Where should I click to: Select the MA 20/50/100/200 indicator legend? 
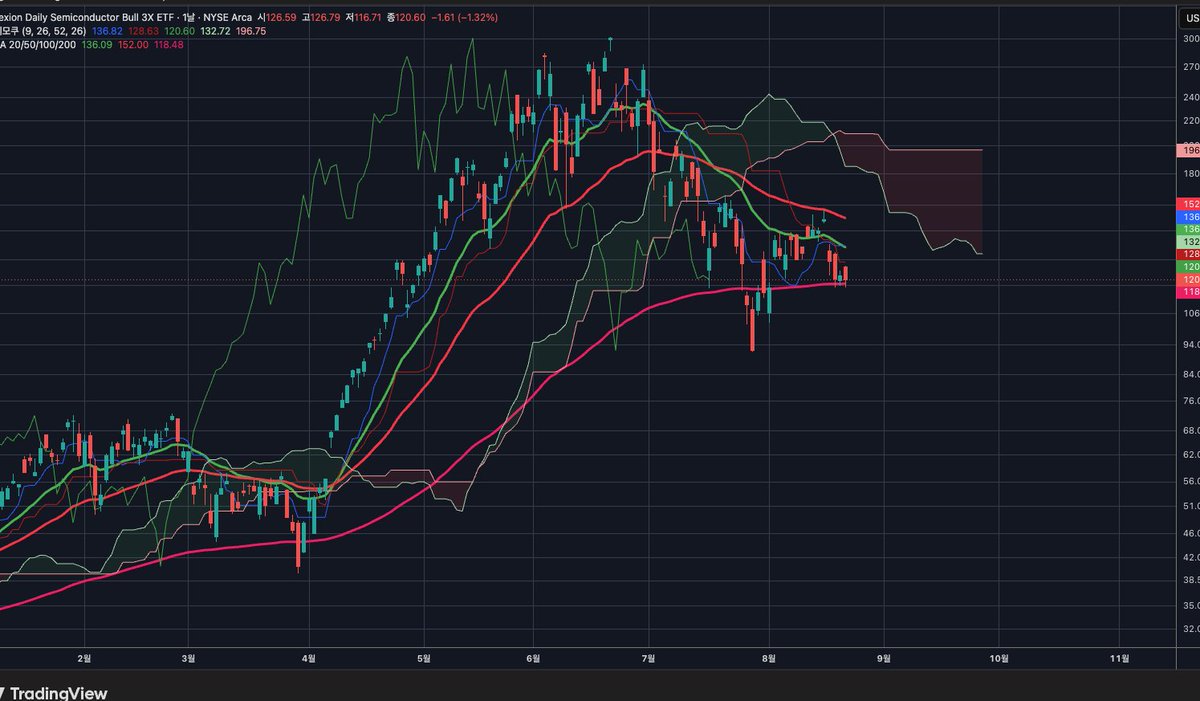pyautogui.click(x=38, y=45)
